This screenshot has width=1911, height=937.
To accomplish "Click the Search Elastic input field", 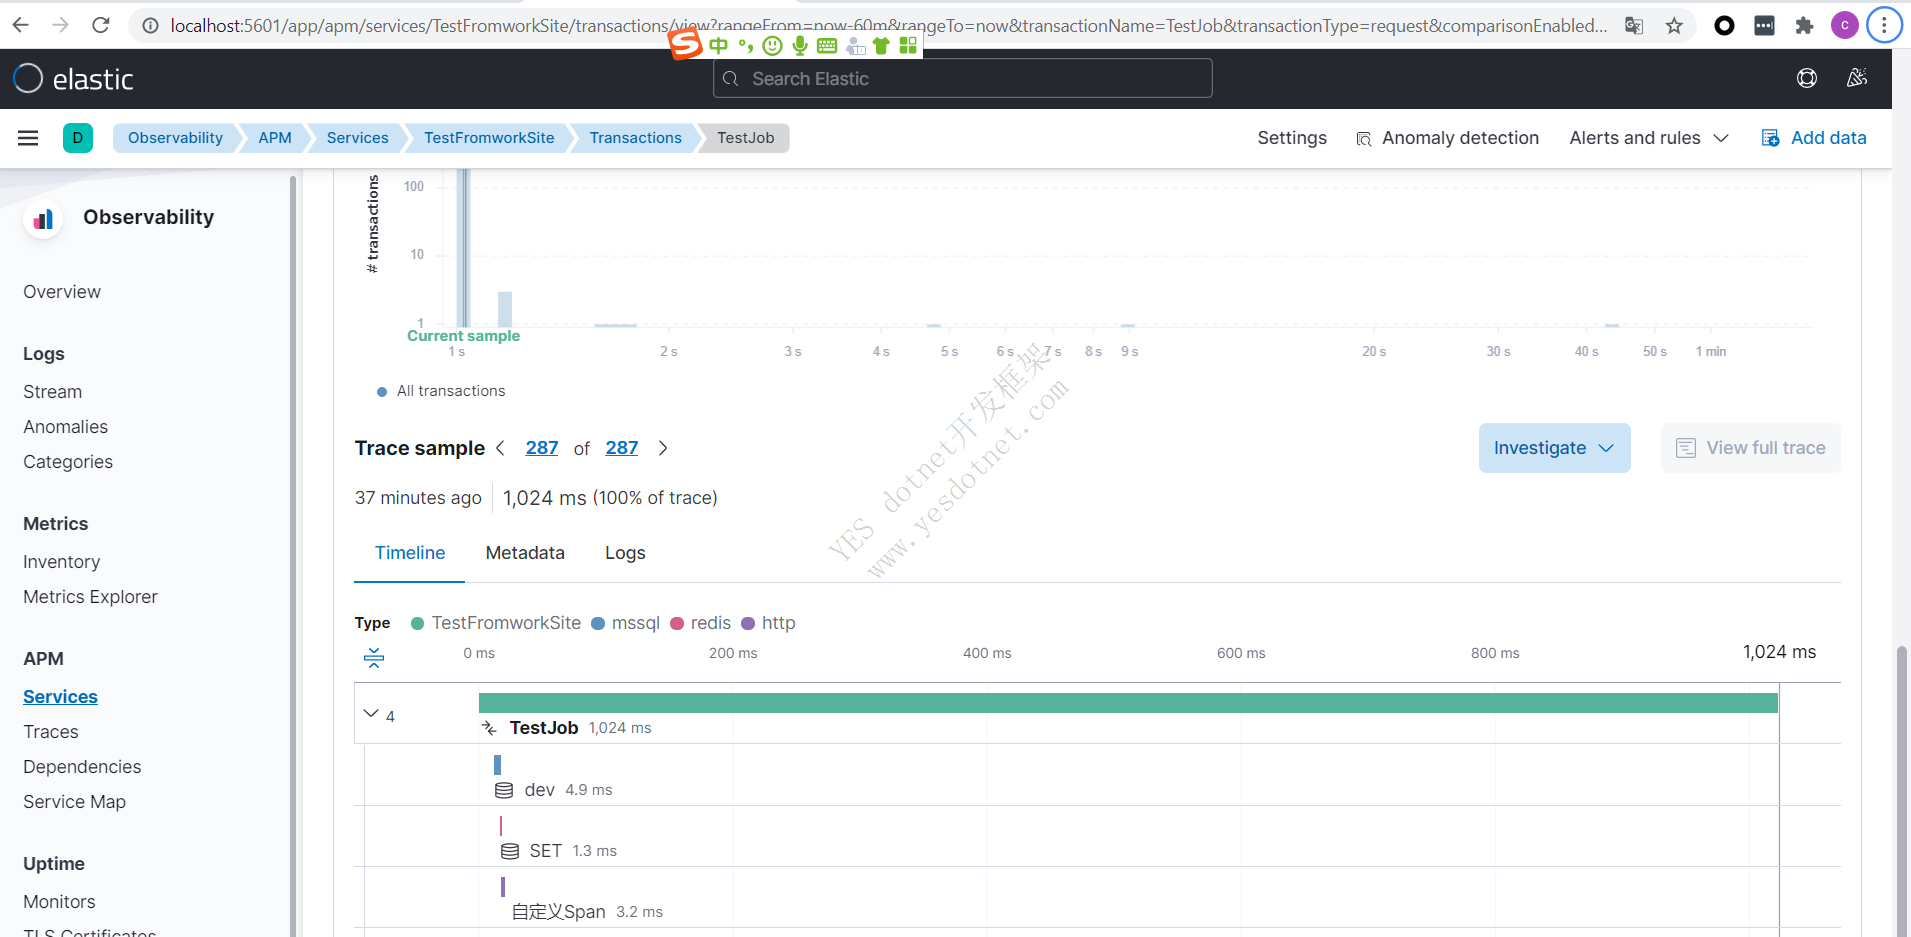I will tap(962, 78).
